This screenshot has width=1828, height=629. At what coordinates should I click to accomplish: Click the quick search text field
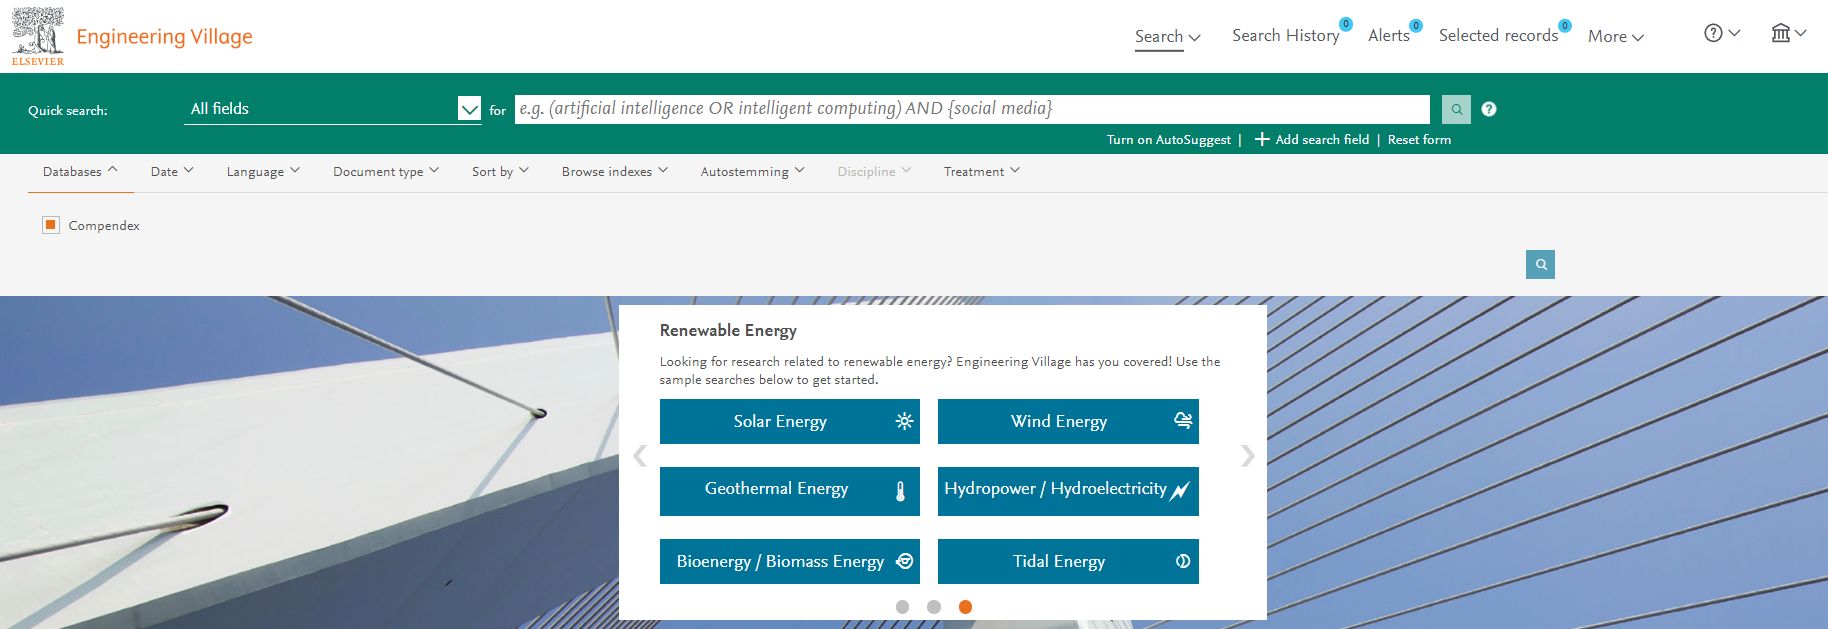click(x=972, y=108)
